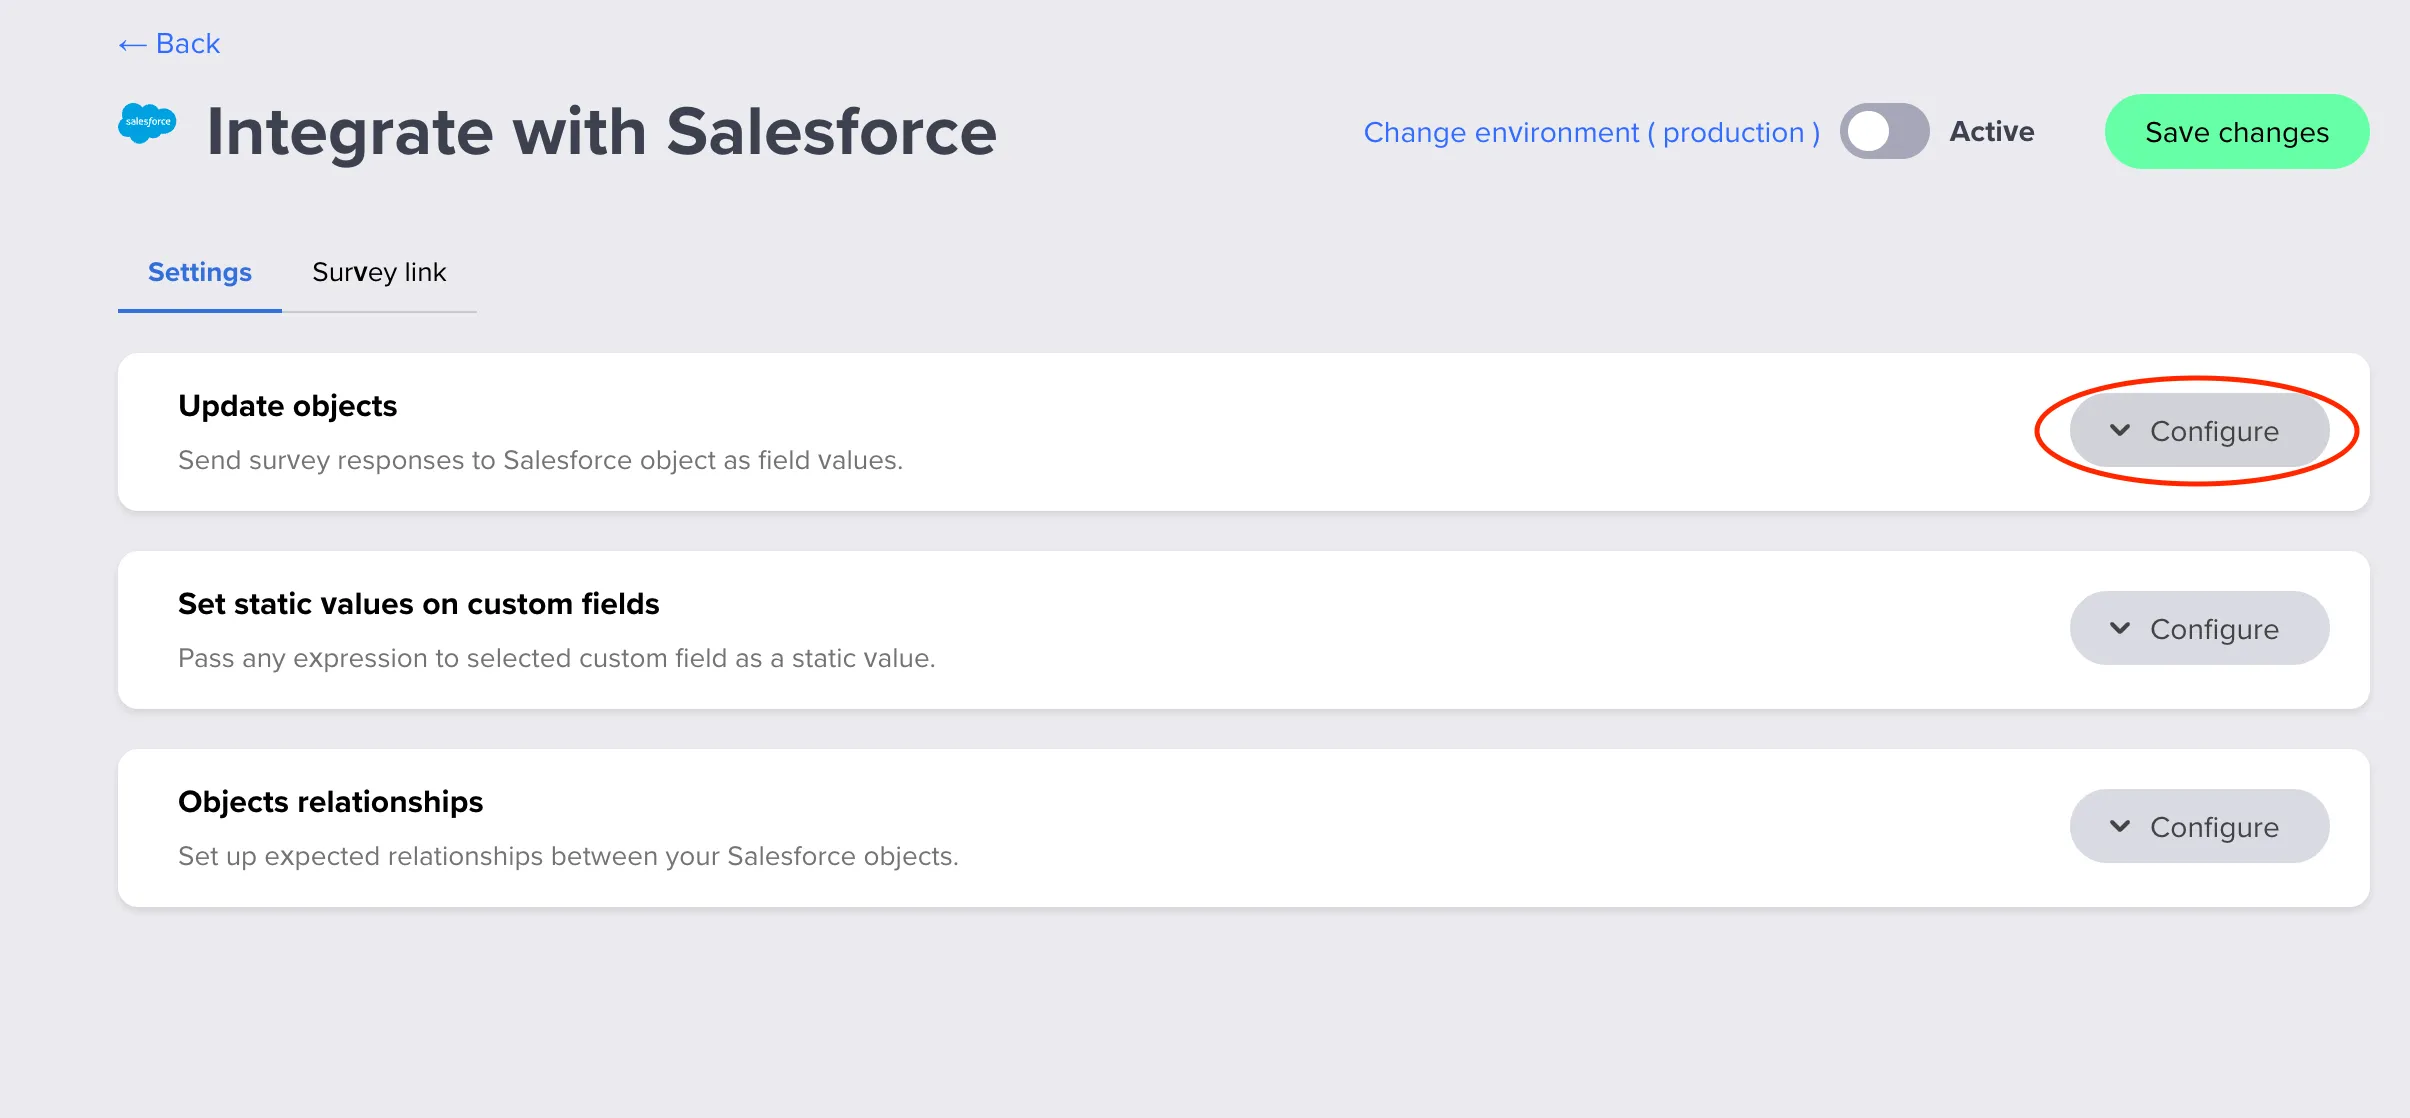The image size is (2410, 1118).
Task: Click the Salesforce cloud logo icon
Action: (147, 123)
